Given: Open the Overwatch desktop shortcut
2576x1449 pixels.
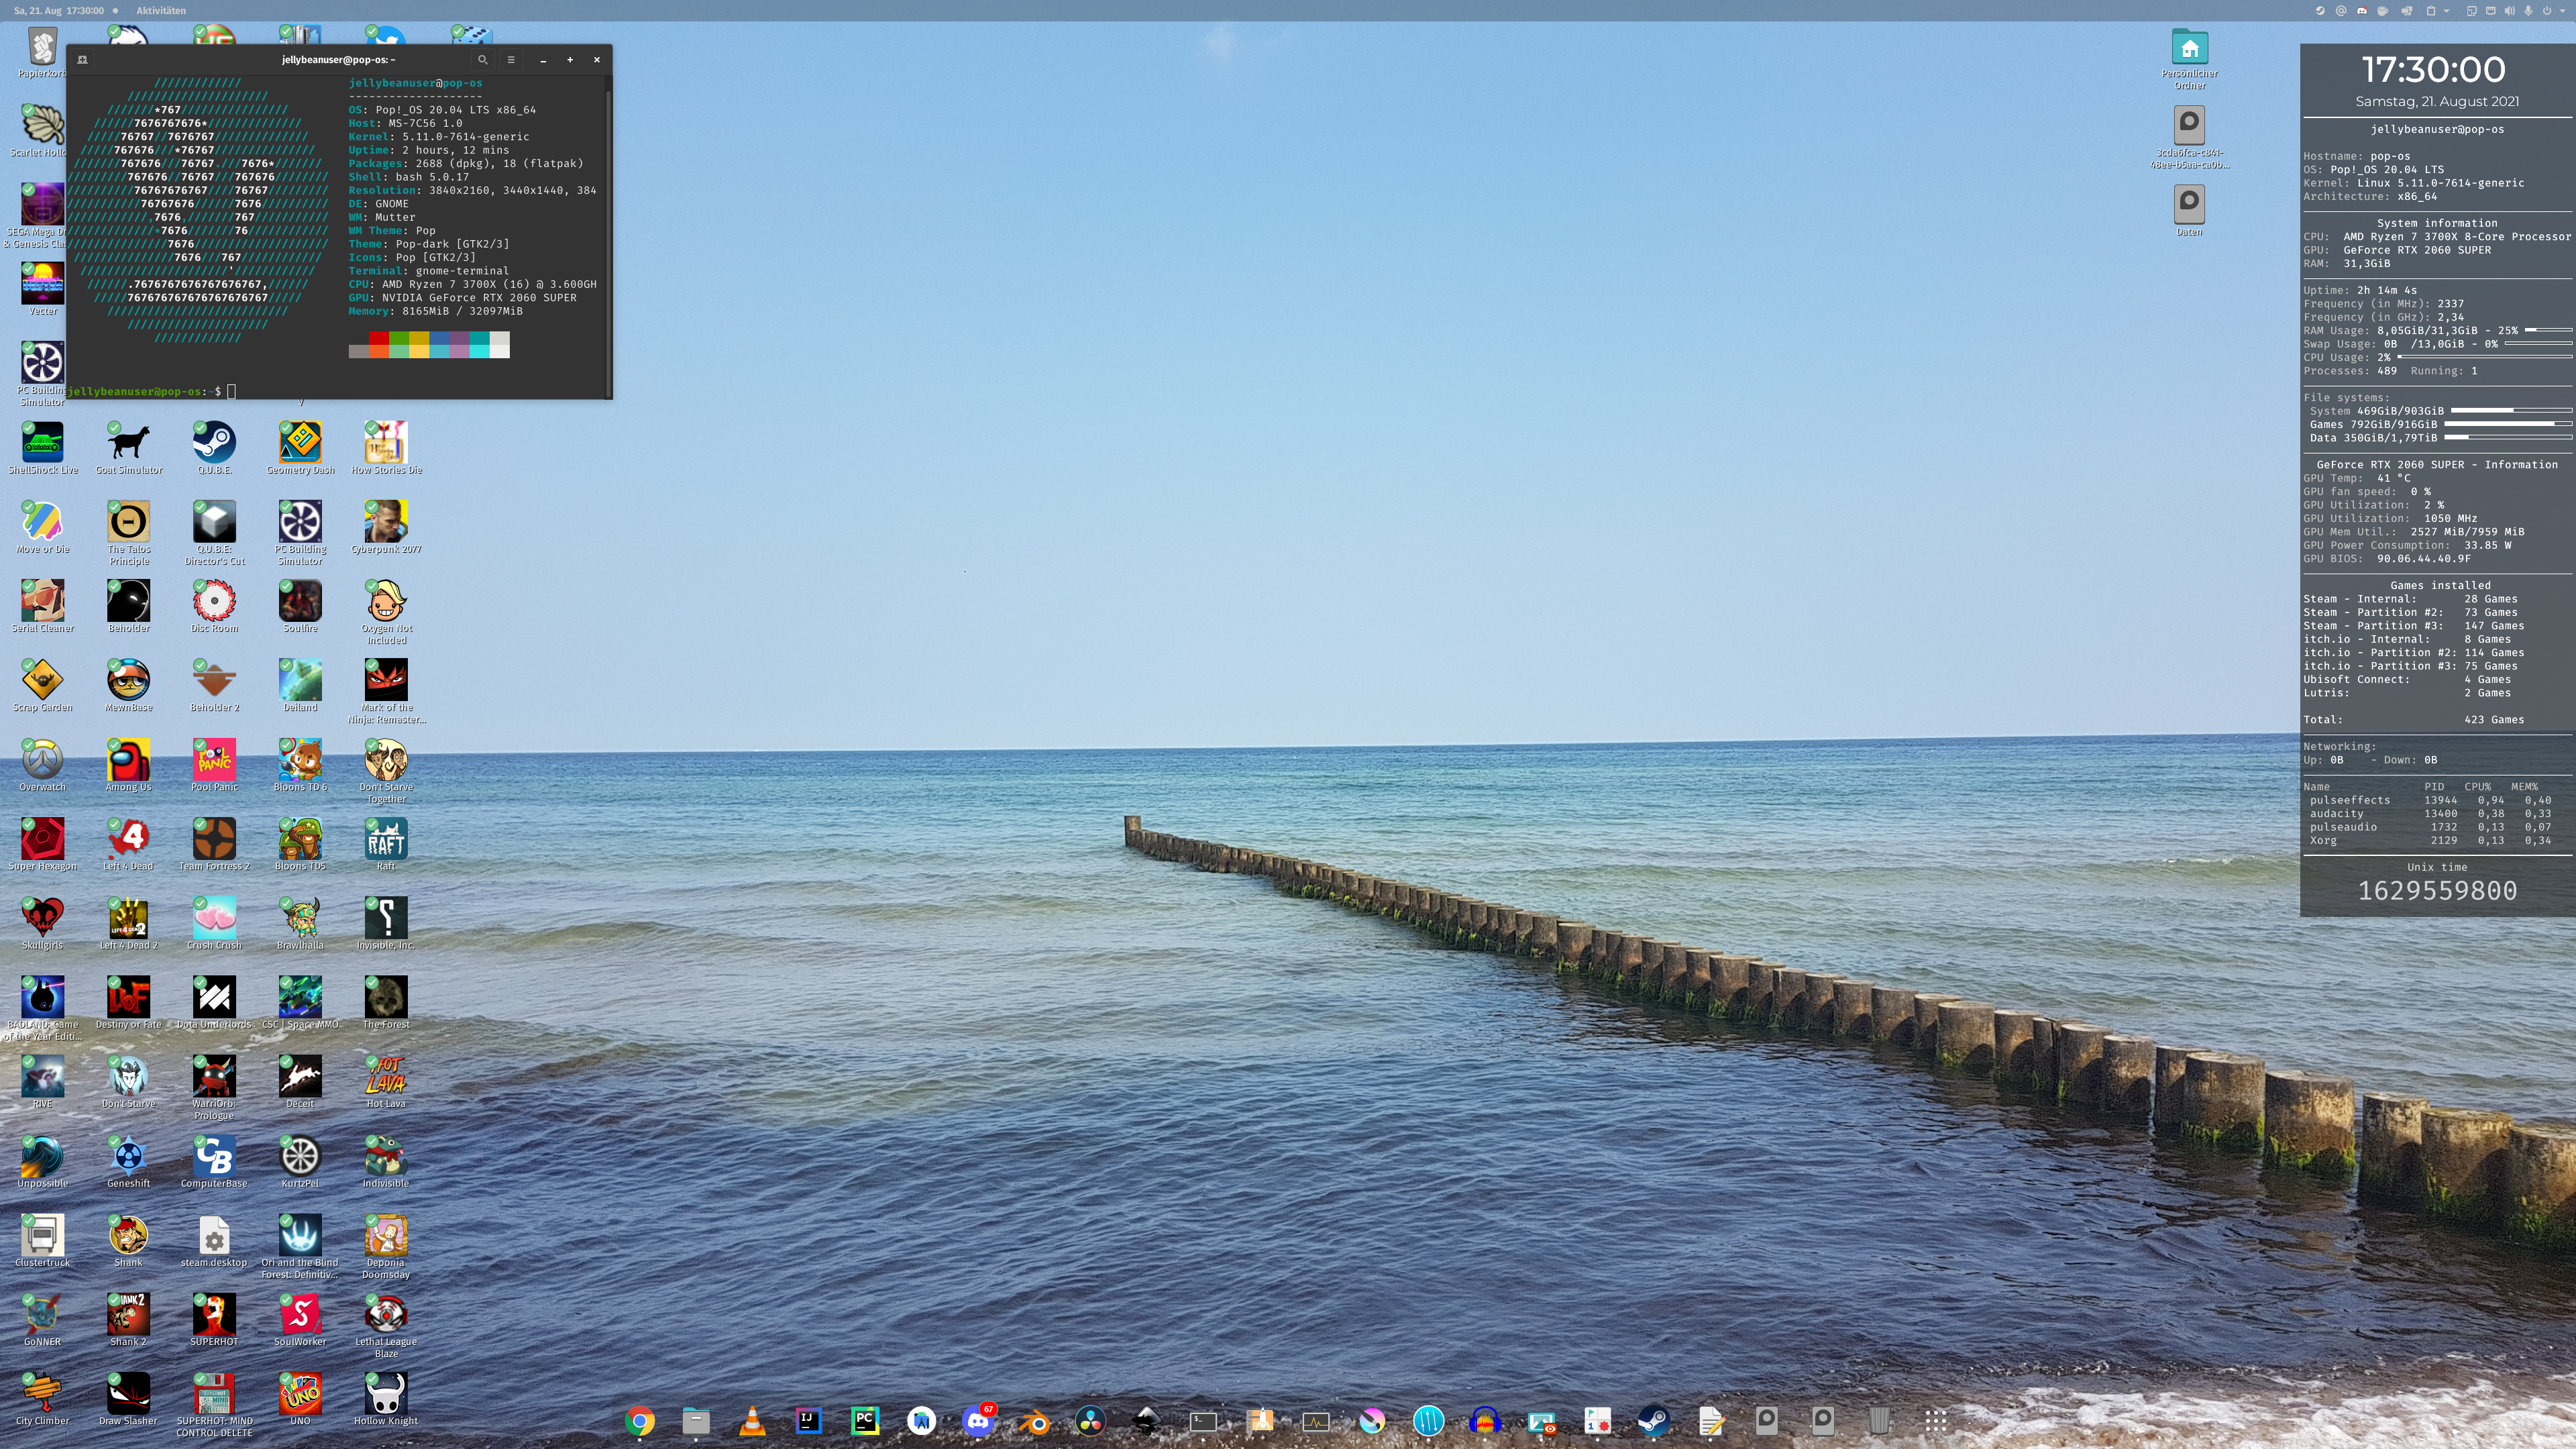Looking at the screenshot, I should (x=43, y=765).
